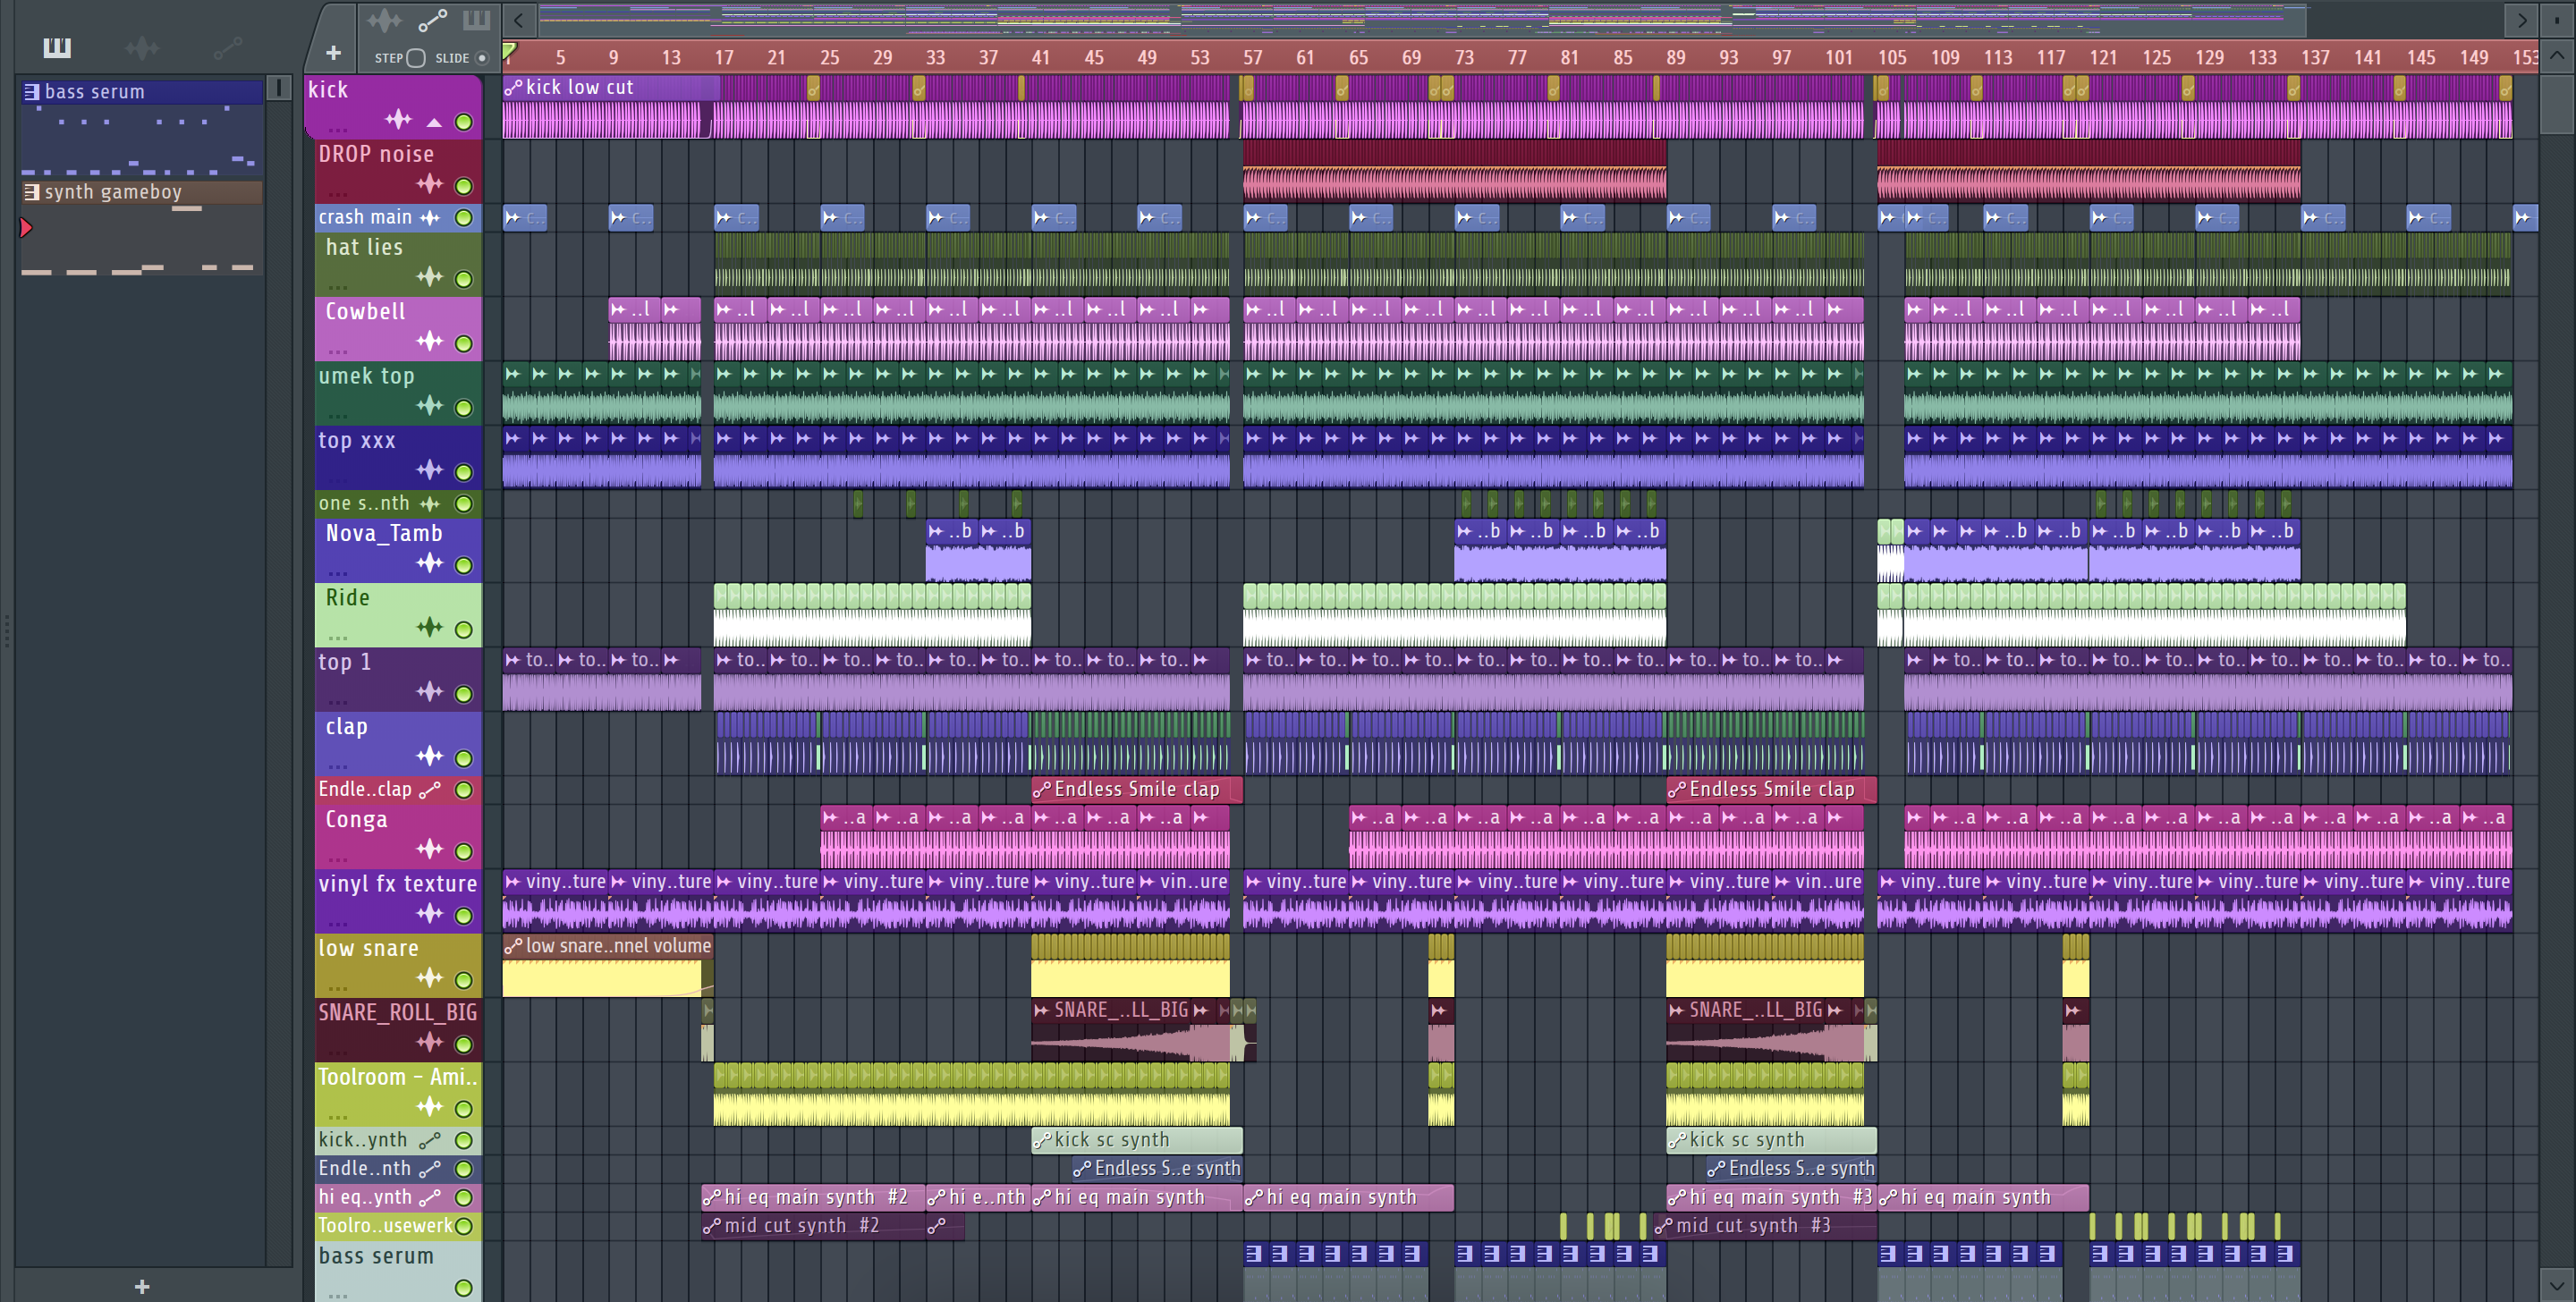The height and width of the screenshot is (1302, 2576).
Task: Click the waveform icon on the SNARE_ROLL_BIG track
Action: pyautogui.click(x=429, y=1042)
